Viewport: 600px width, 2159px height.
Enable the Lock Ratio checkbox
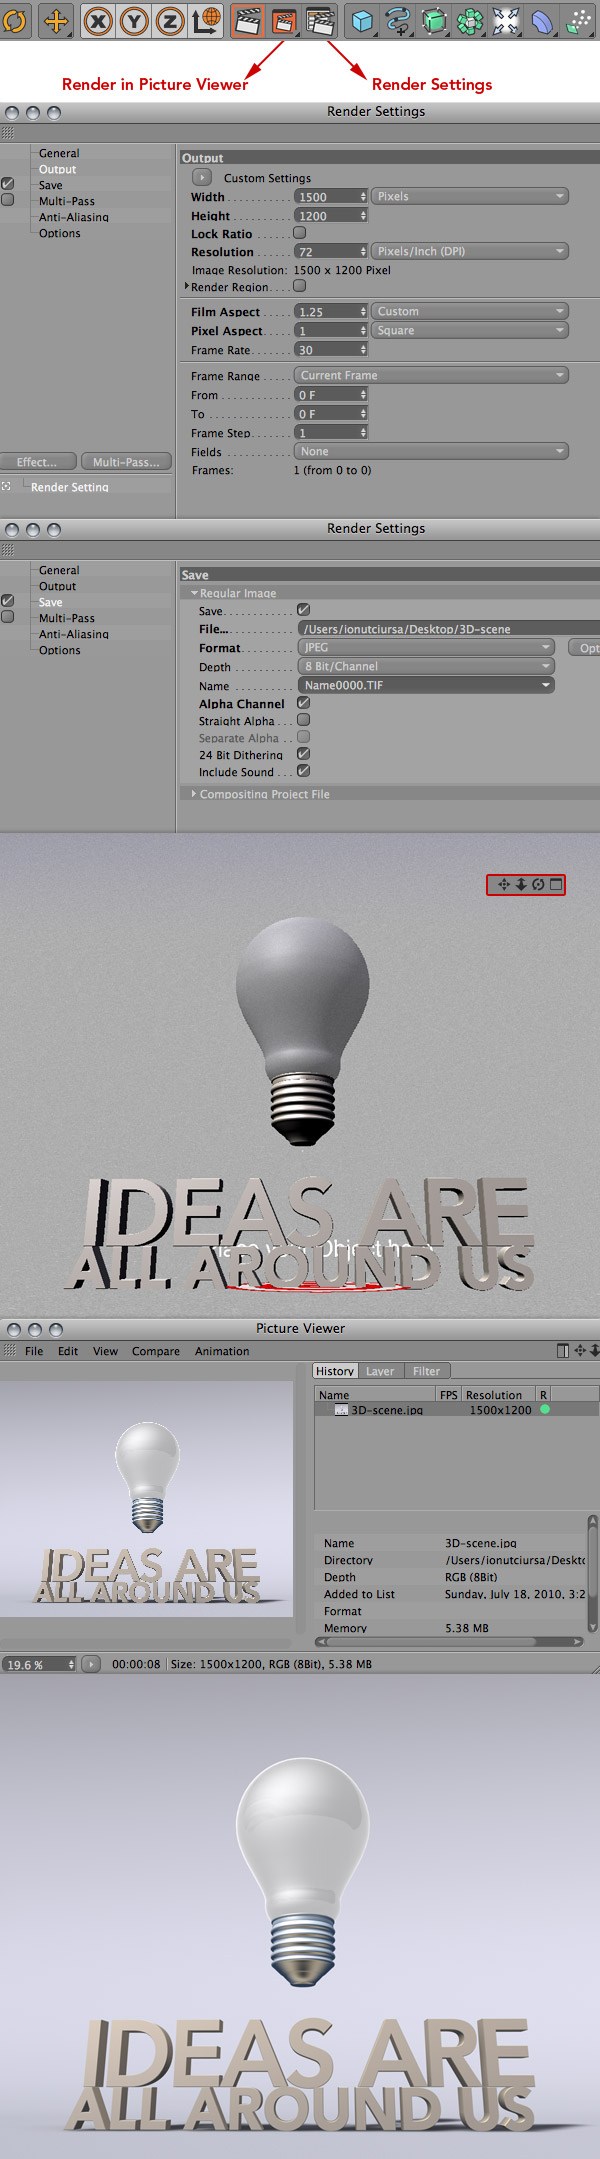tap(299, 233)
